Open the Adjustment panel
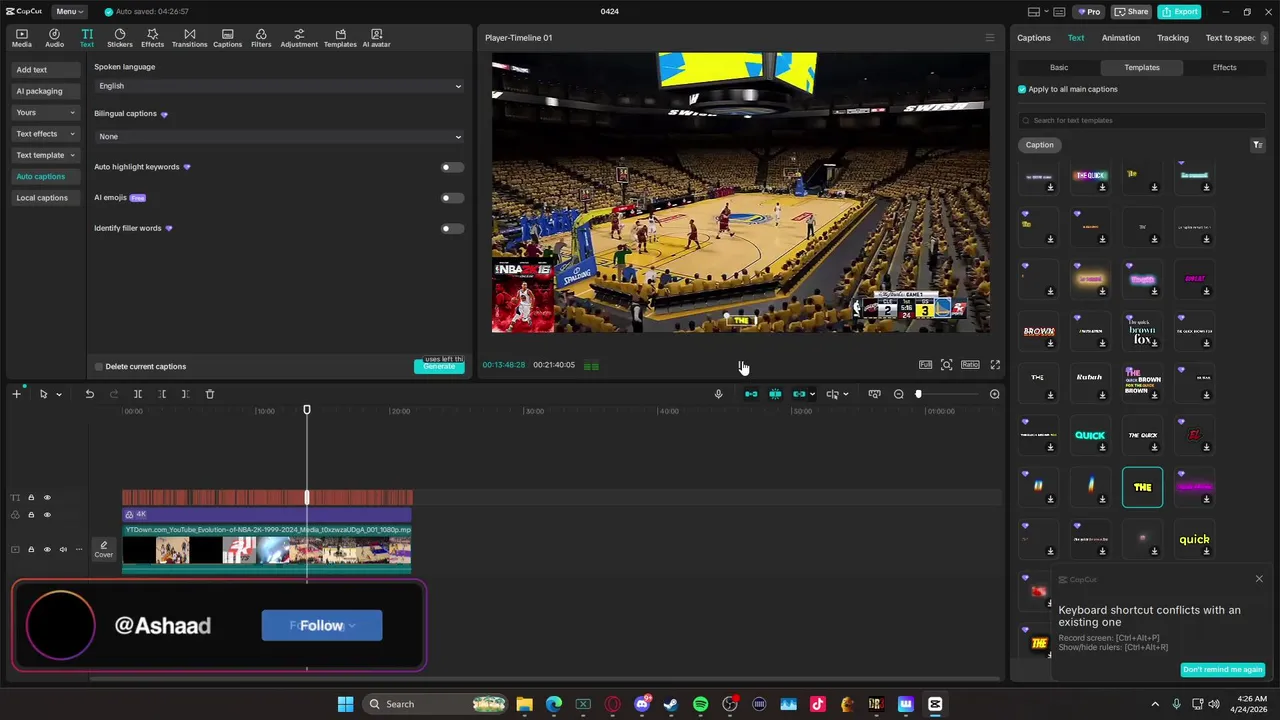The height and width of the screenshot is (720, 1280). point(299,38)
